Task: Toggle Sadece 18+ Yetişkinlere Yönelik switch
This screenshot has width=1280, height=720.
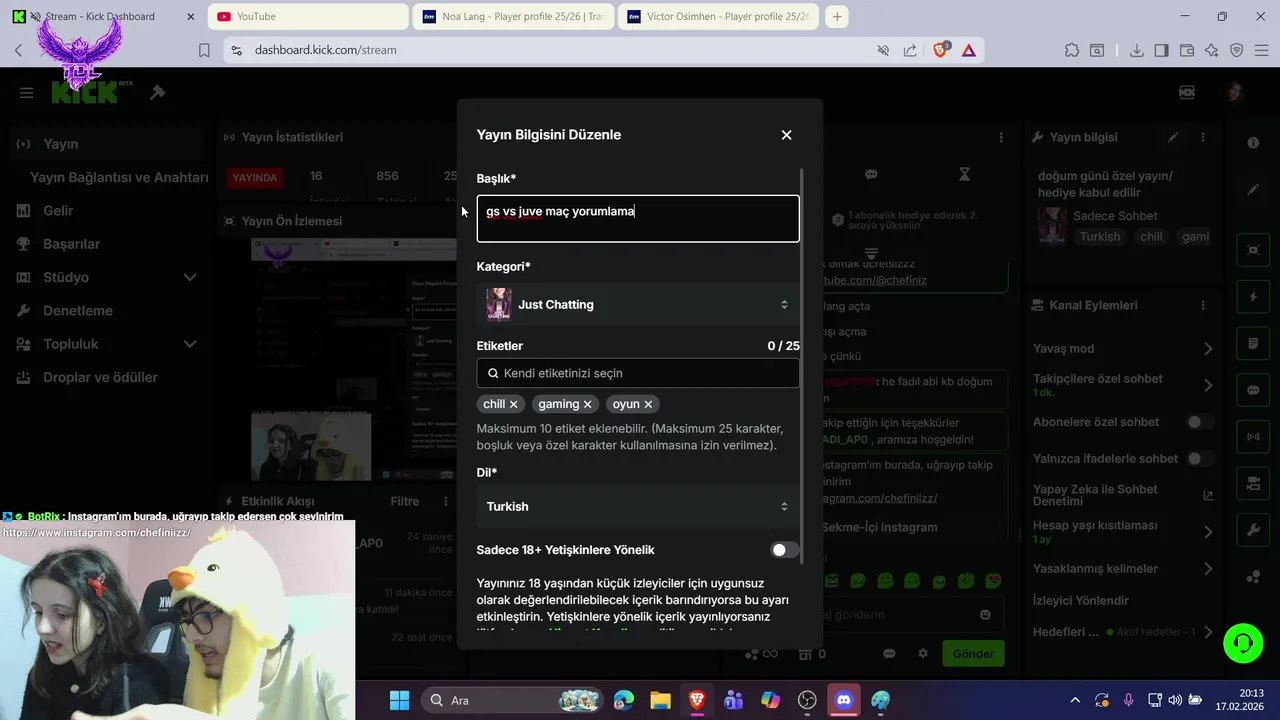Action: tap(785, 550)
